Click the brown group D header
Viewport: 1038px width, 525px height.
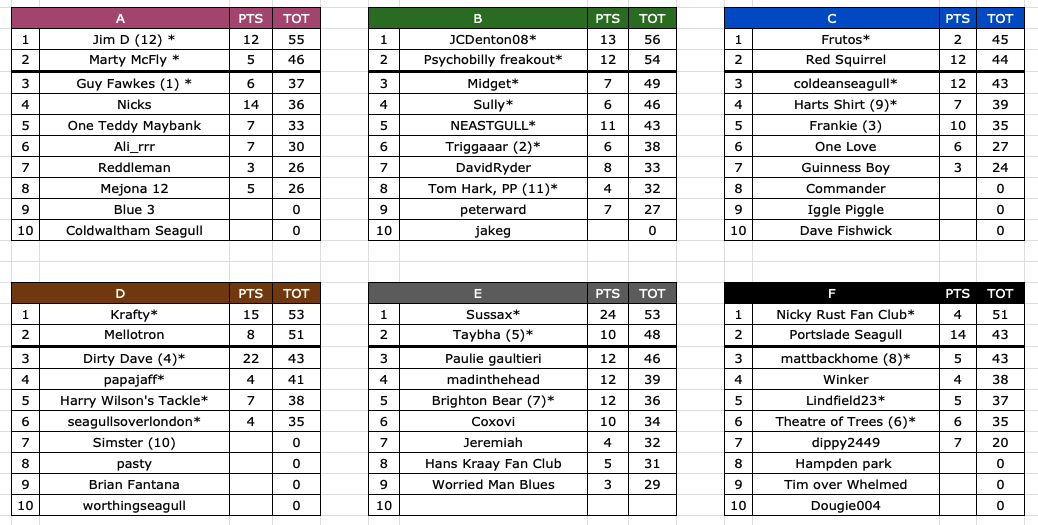[120, 293]
